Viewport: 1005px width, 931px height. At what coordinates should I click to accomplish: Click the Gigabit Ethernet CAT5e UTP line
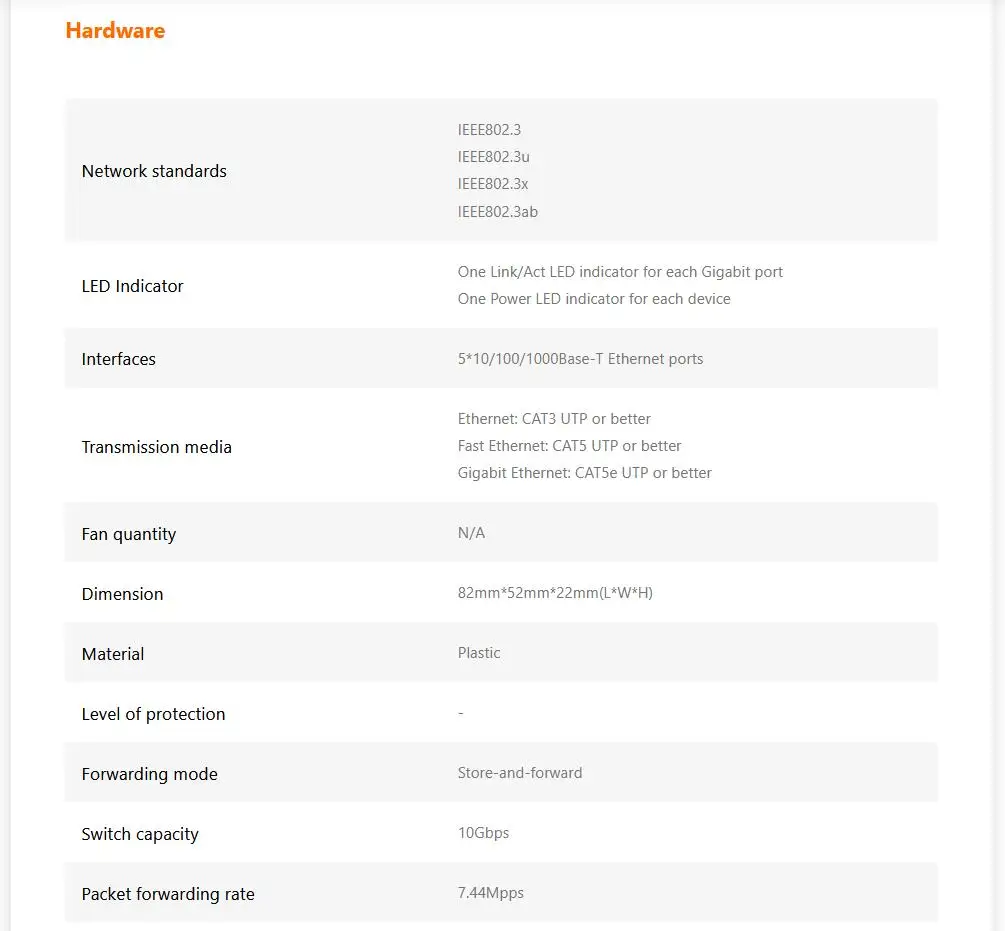[x=584, y=473]
